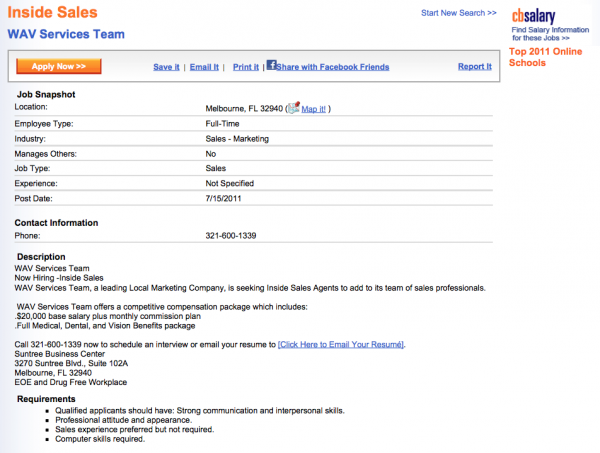Select the Now Hiring -Inside Sales line

(59, 278)
